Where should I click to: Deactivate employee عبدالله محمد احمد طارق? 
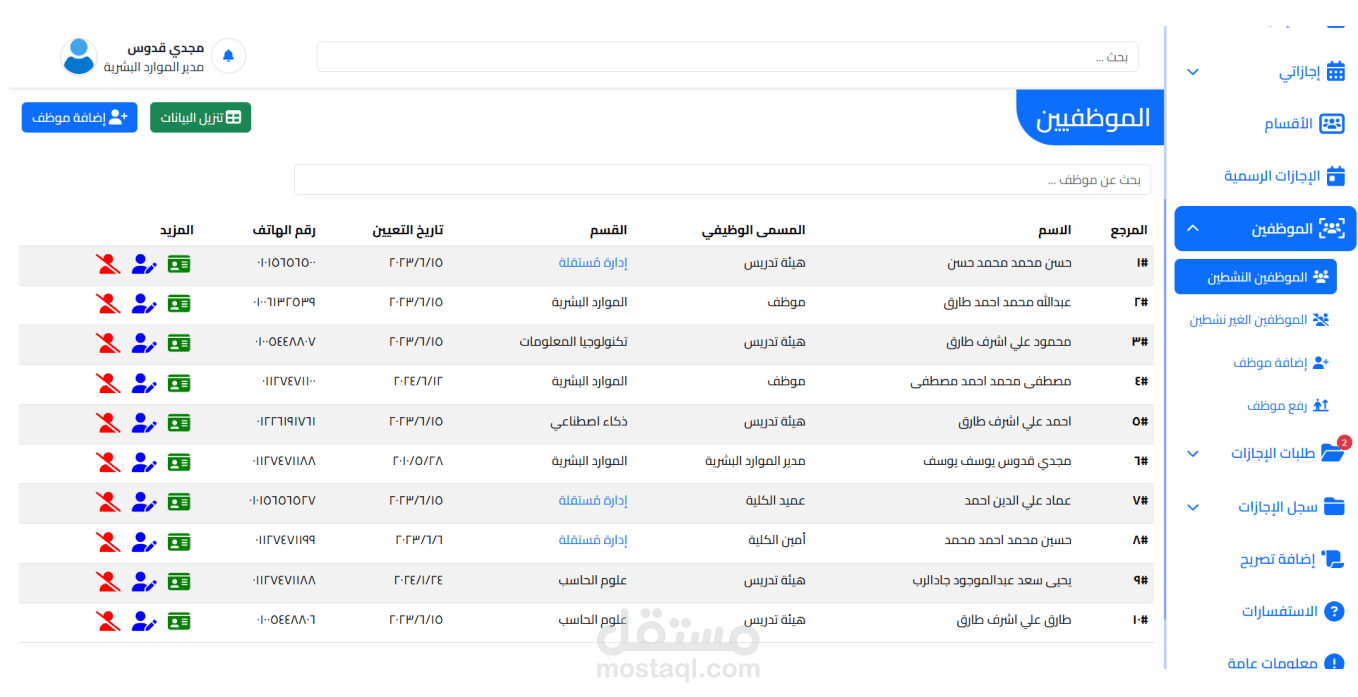[108, 303]
